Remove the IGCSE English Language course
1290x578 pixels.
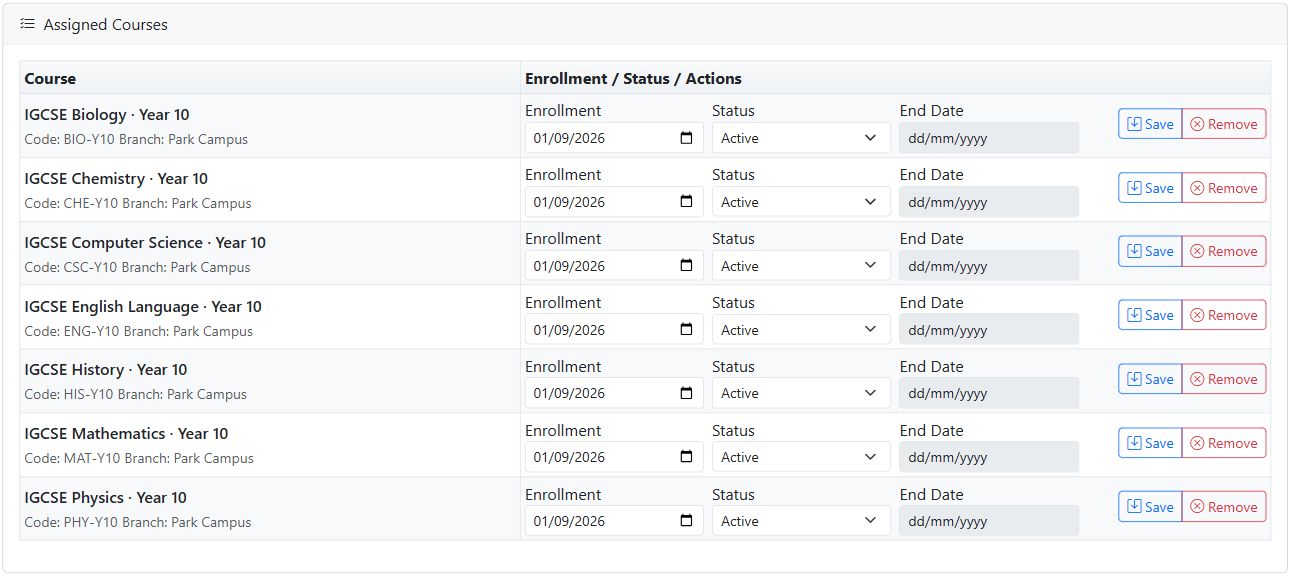1224,315
